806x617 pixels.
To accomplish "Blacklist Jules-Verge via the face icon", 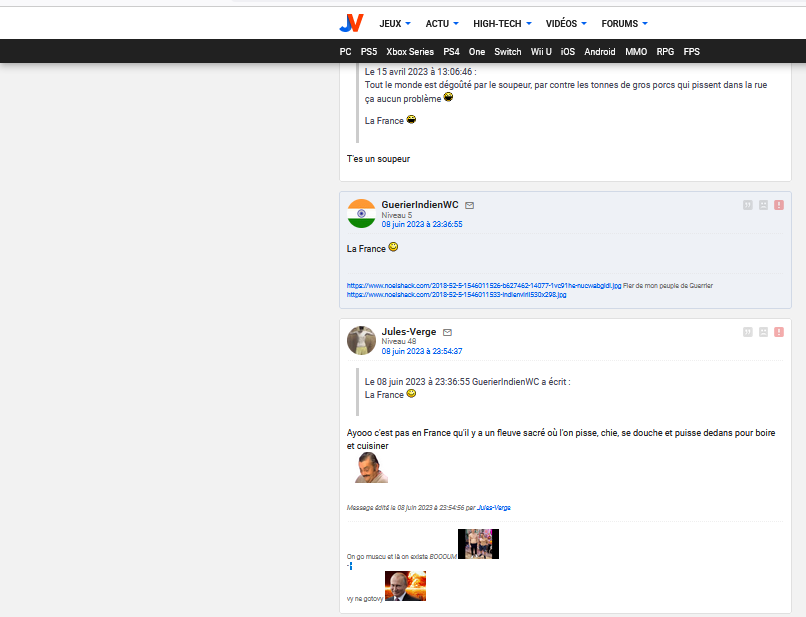I will point(763,332).
